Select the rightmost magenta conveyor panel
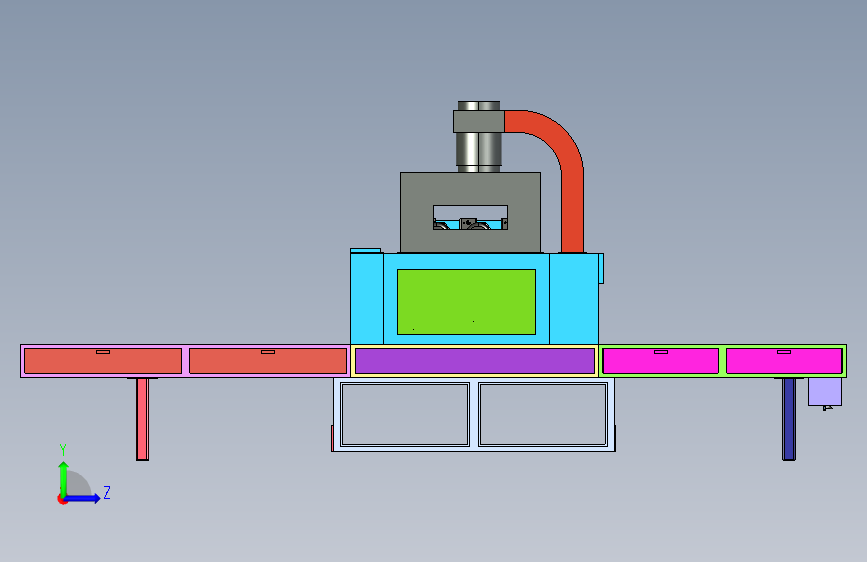 coord(784,361)
